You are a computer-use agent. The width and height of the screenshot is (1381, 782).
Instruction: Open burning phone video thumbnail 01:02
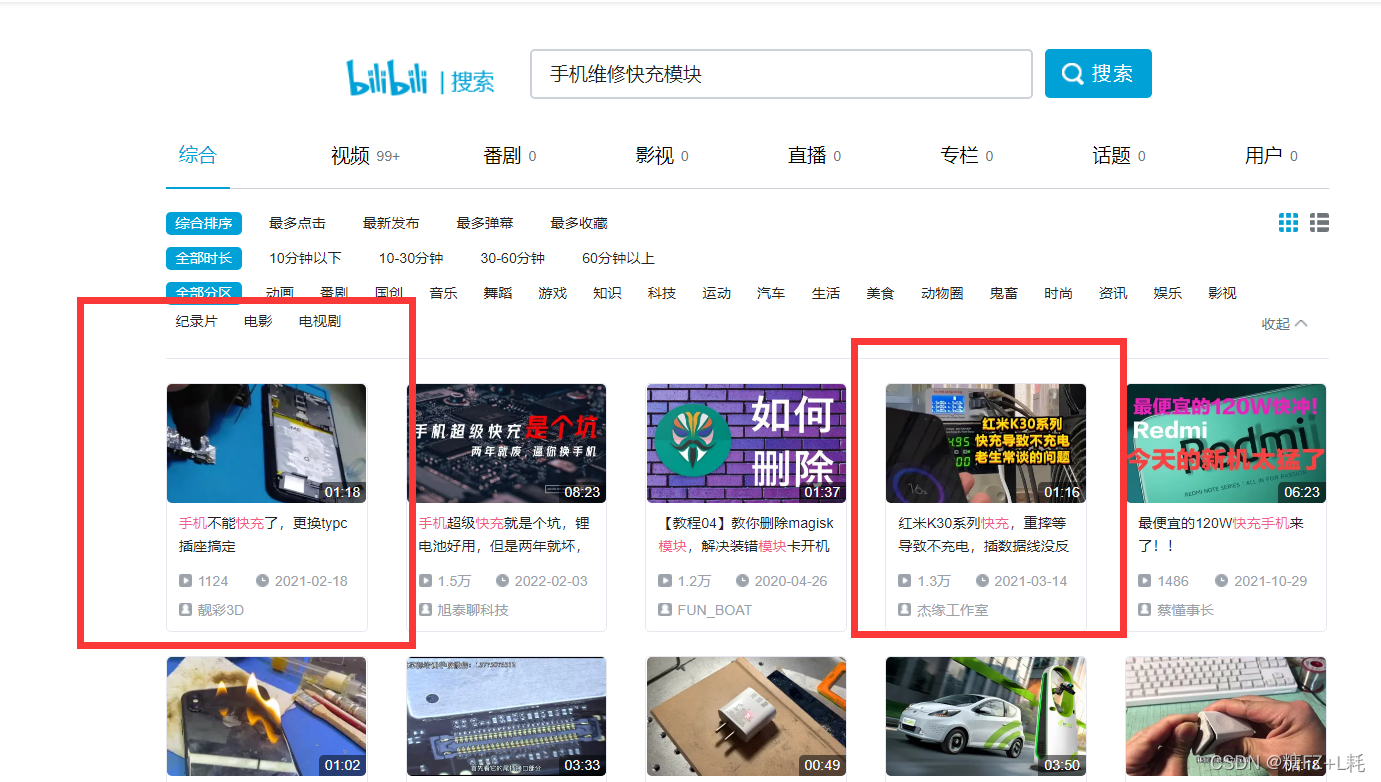click(x=267, y=717)
